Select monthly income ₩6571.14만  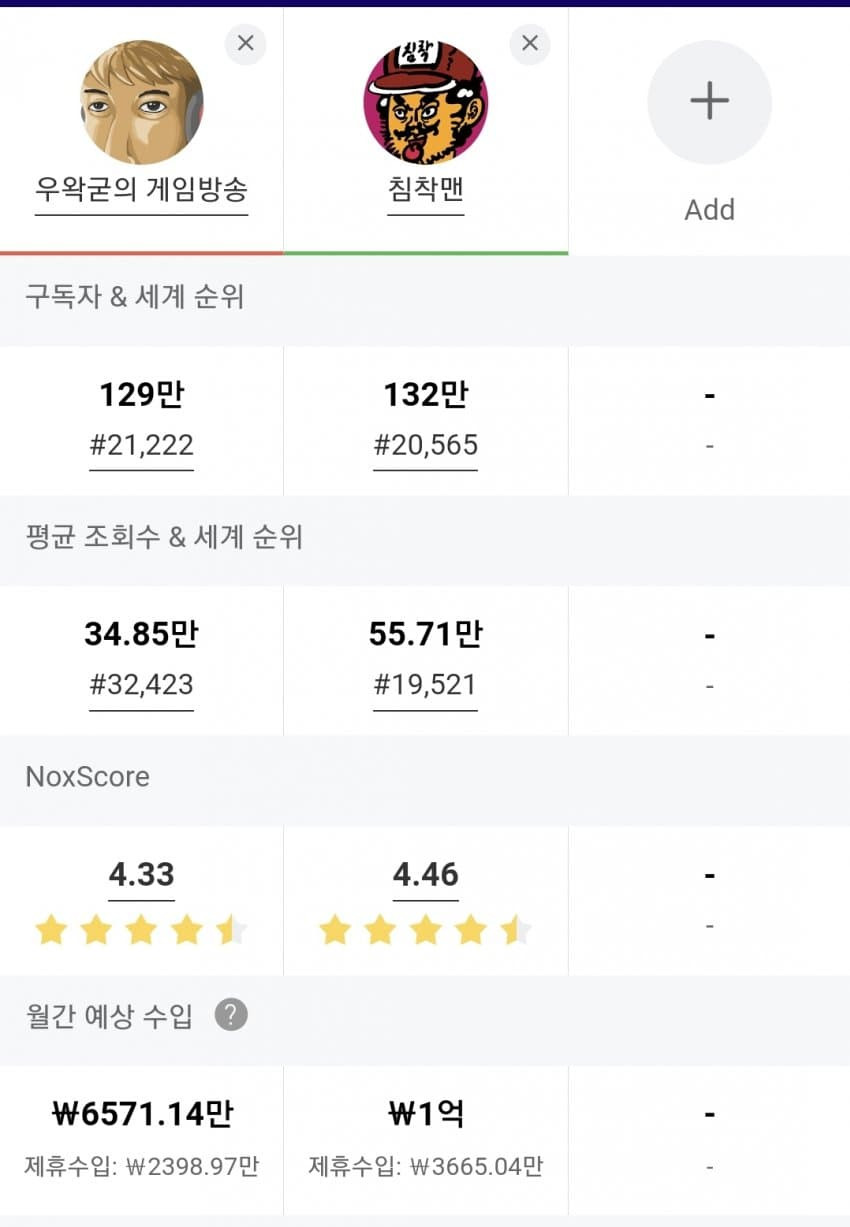point(141,1114)
